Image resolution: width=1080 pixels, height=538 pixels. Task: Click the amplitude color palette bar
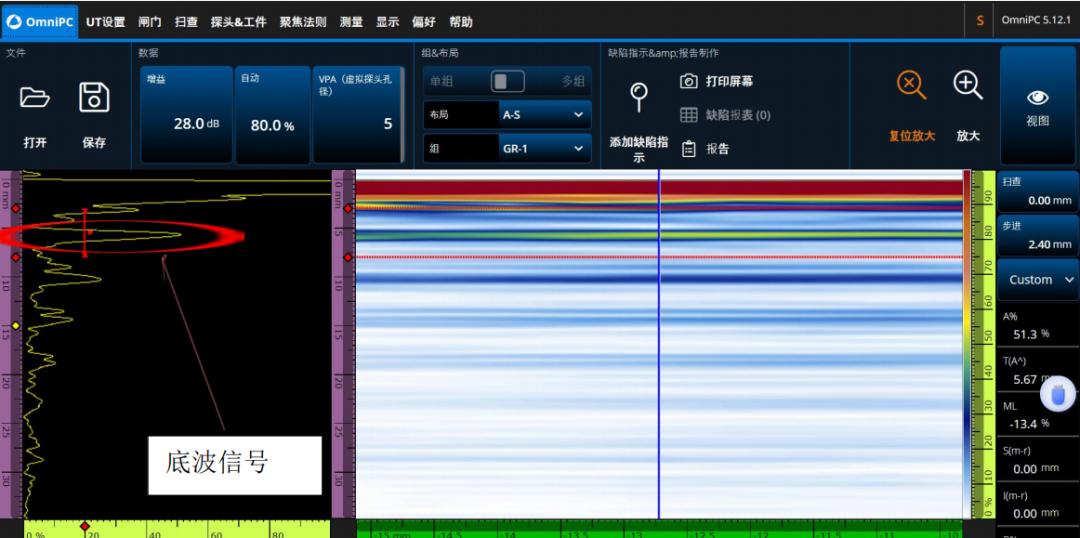click(x=966, y=344)
